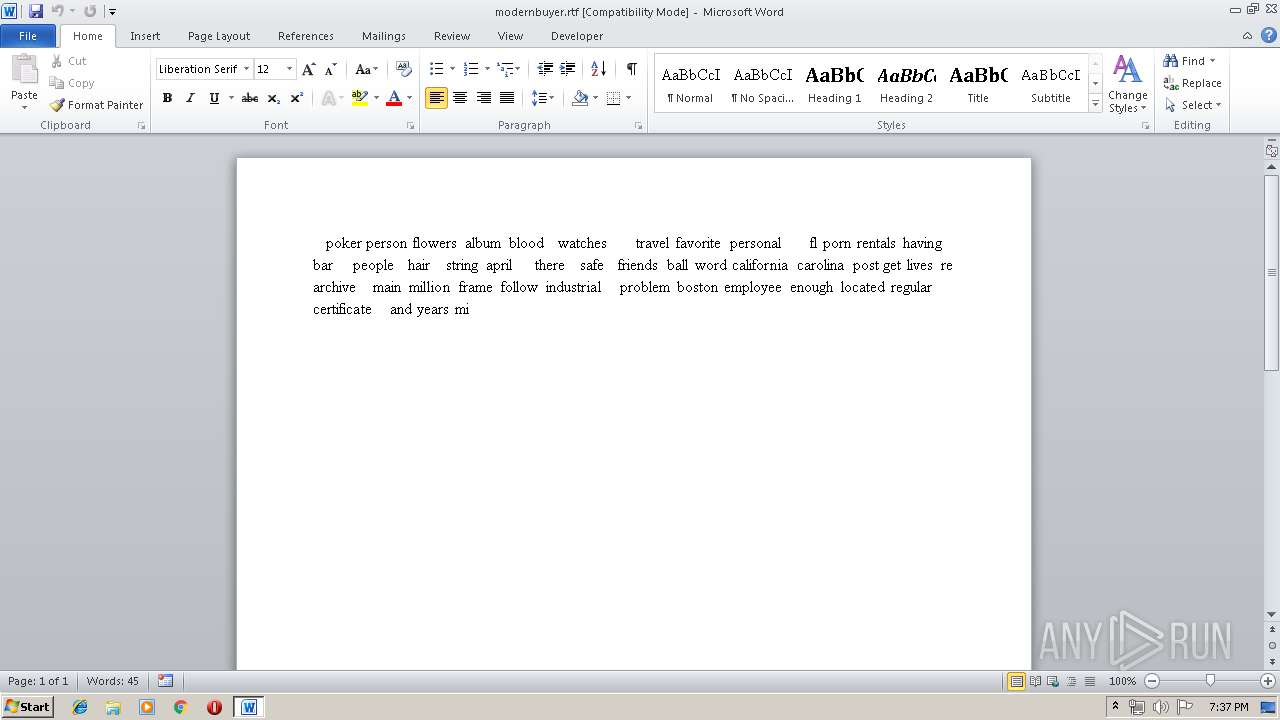Select the Cut scissors icon

tap(57, 61)
